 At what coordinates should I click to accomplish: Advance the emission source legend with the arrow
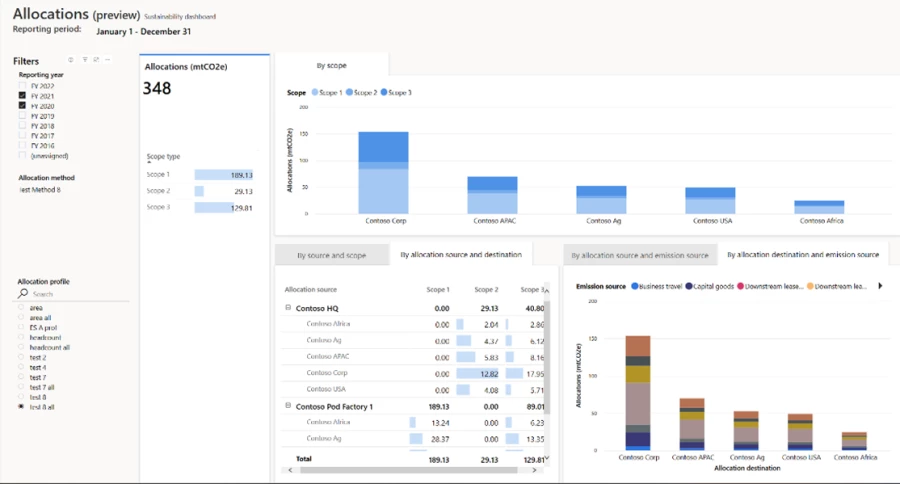pyautogui.click(x=879, y=286)
